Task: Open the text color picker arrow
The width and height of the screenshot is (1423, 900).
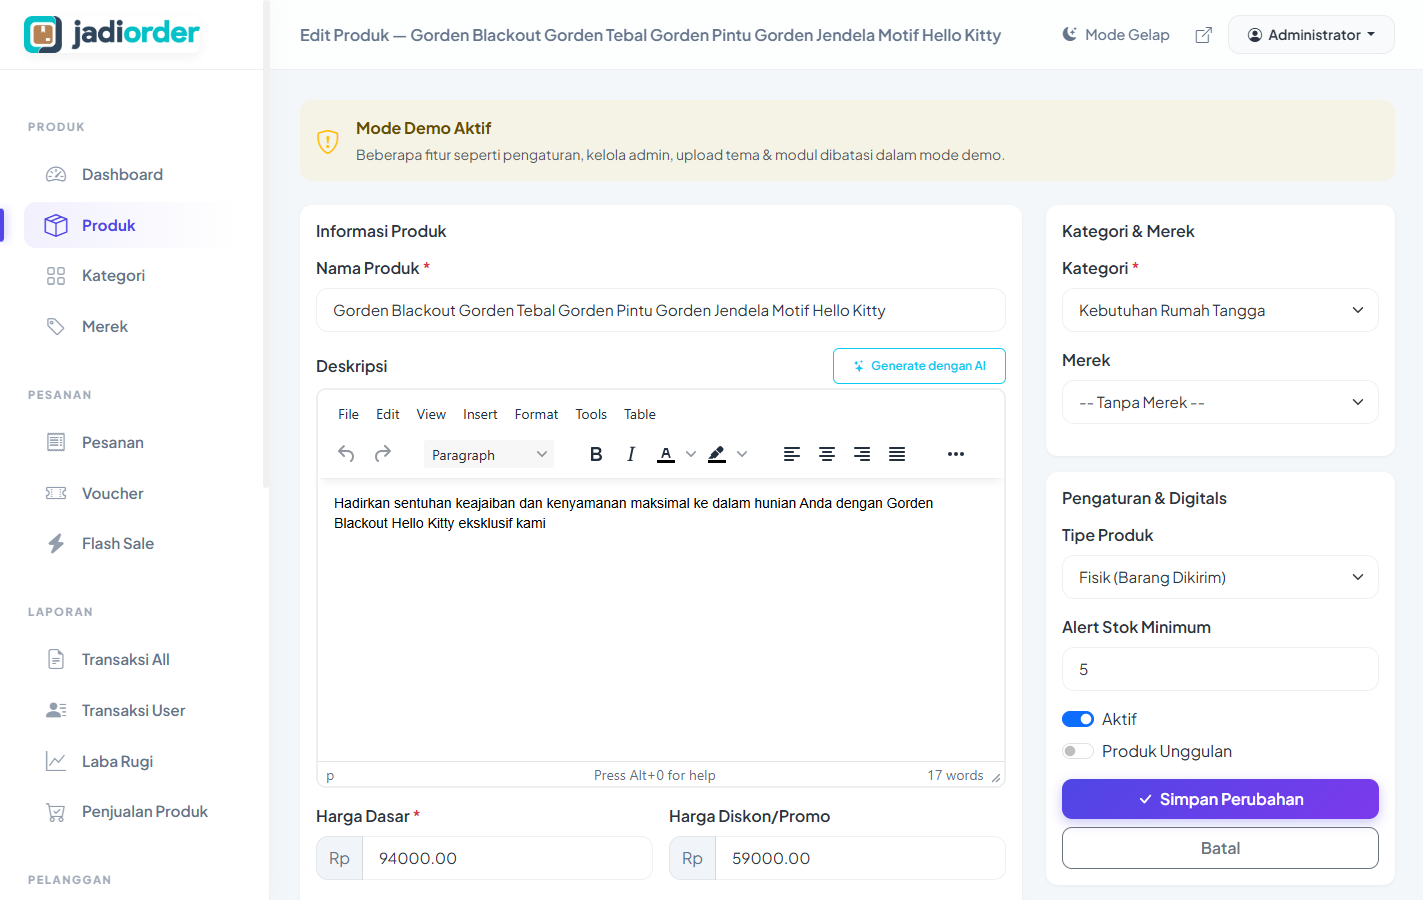Action: coord(691,454)
